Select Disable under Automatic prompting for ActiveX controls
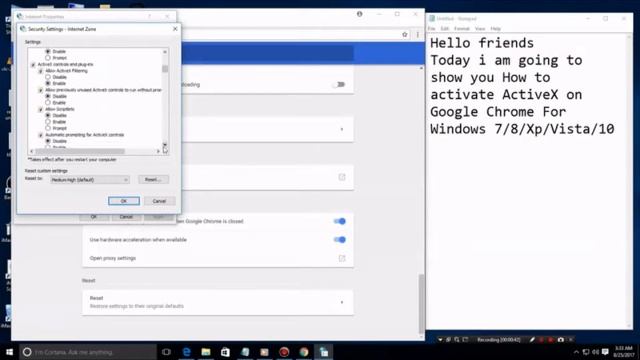The image size is (640, 360). point(48,141)
